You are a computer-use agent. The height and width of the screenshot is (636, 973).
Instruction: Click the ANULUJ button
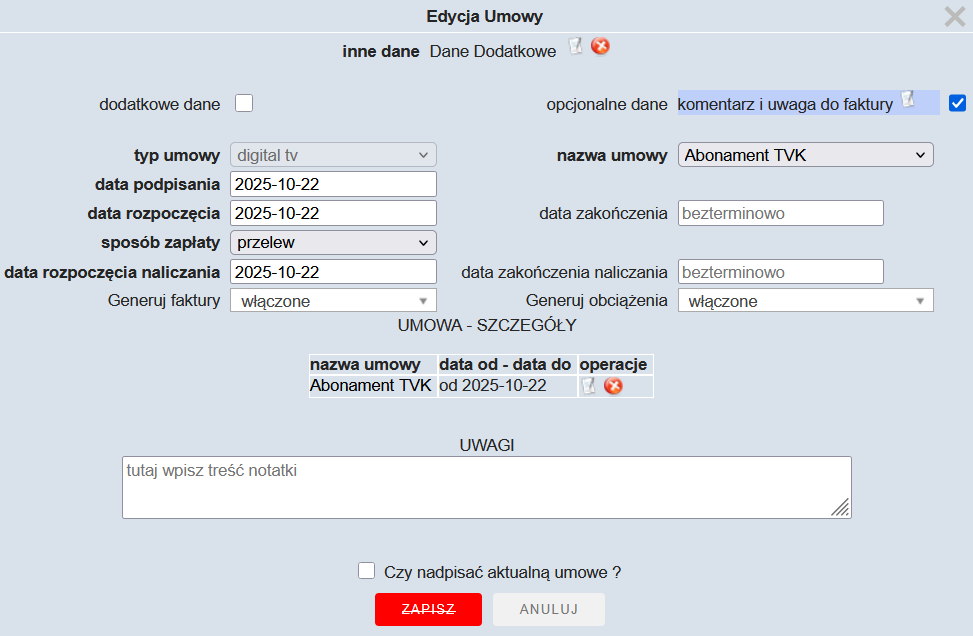[x=548, y=609]
